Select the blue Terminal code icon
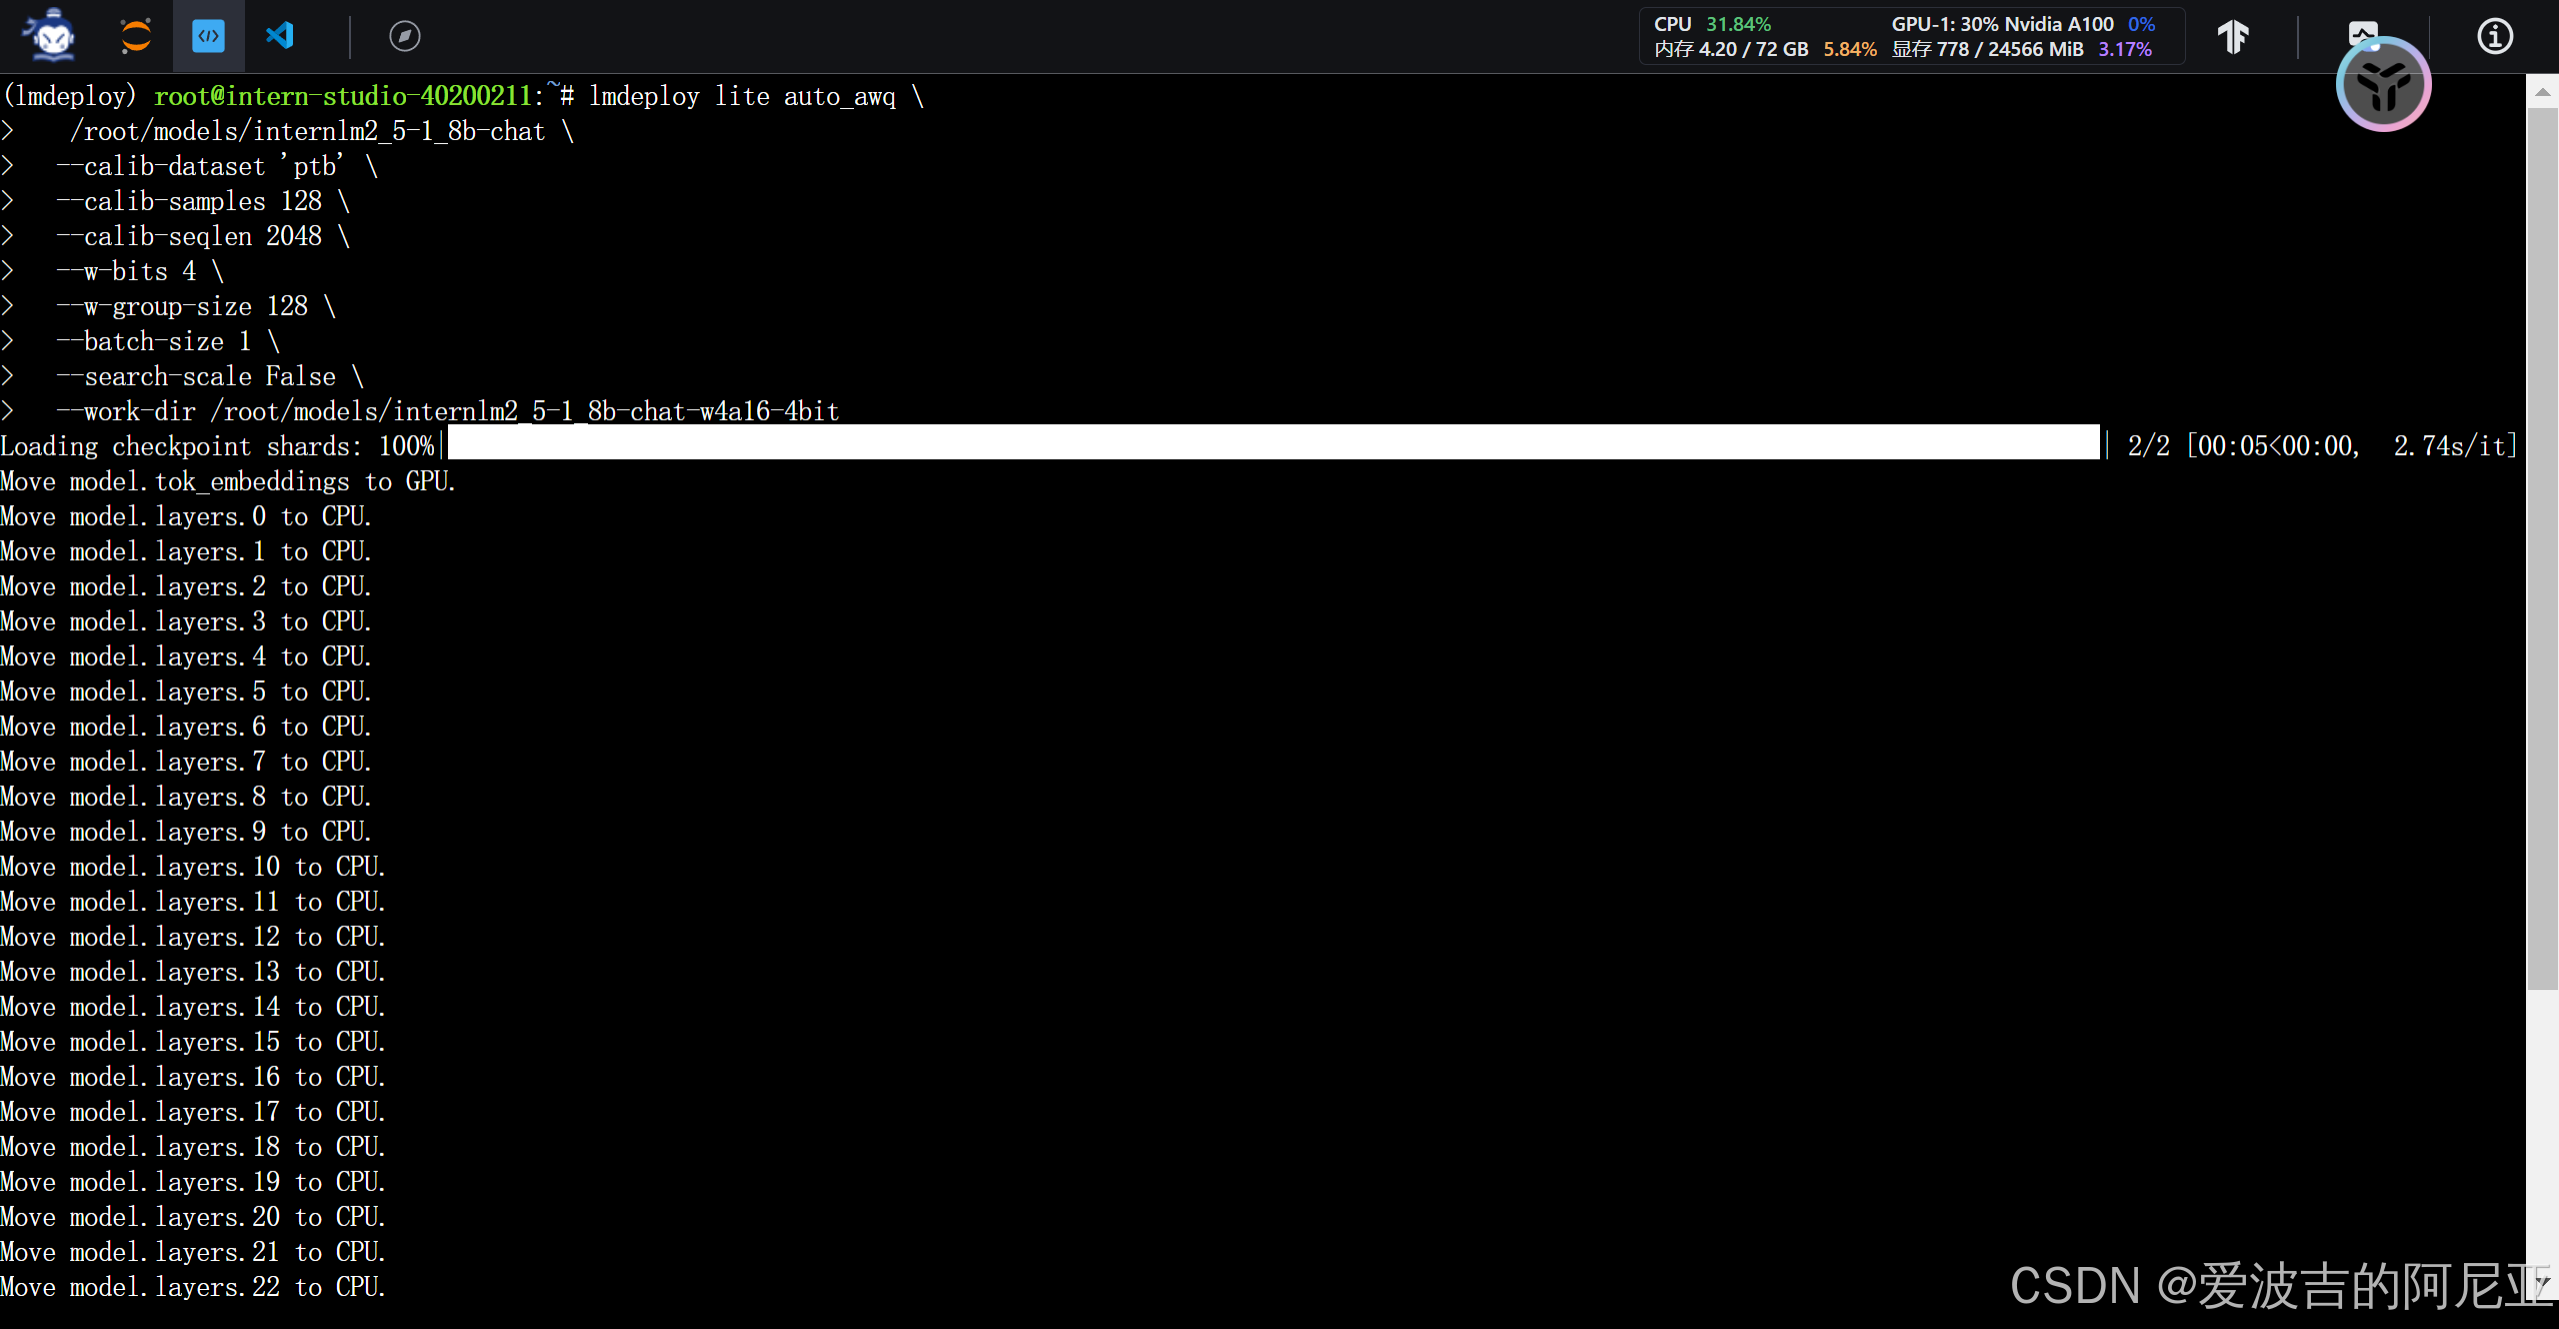This screenshot has height=1329, width=2559. [x=208, y=36]
